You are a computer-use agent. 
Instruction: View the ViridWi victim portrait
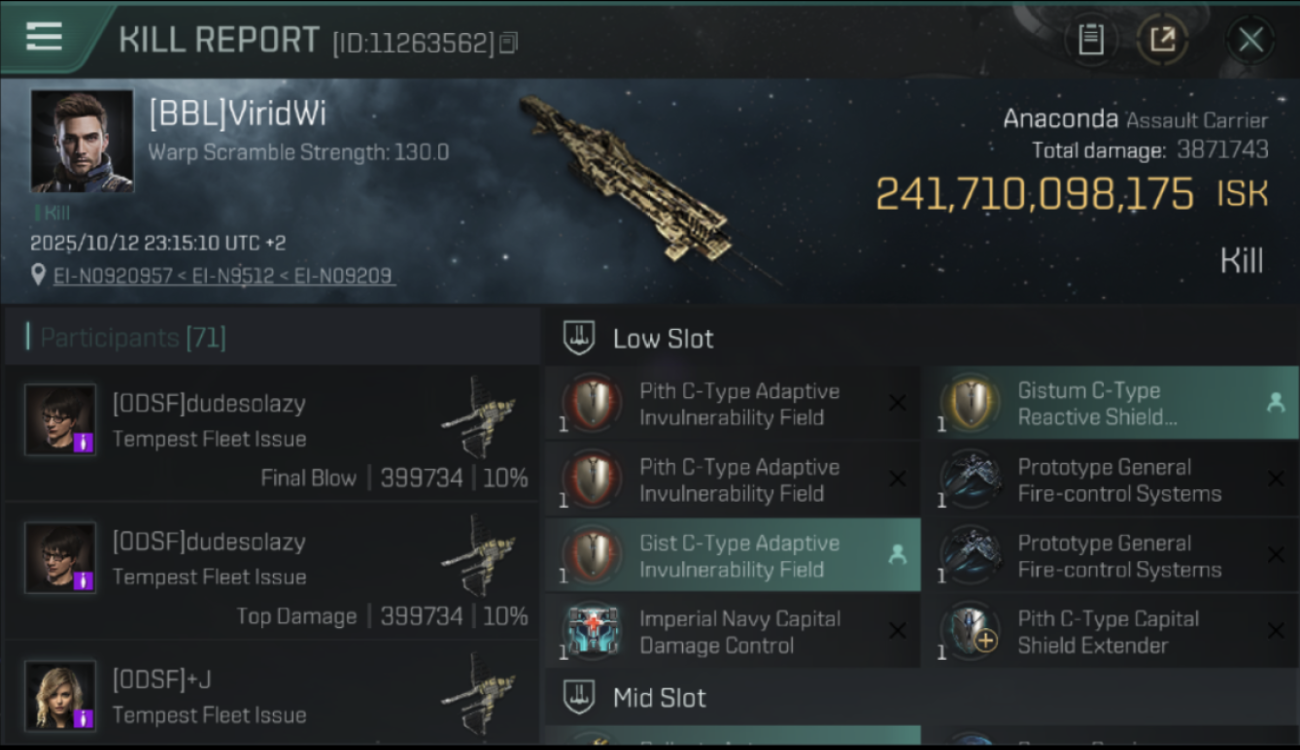82,141
